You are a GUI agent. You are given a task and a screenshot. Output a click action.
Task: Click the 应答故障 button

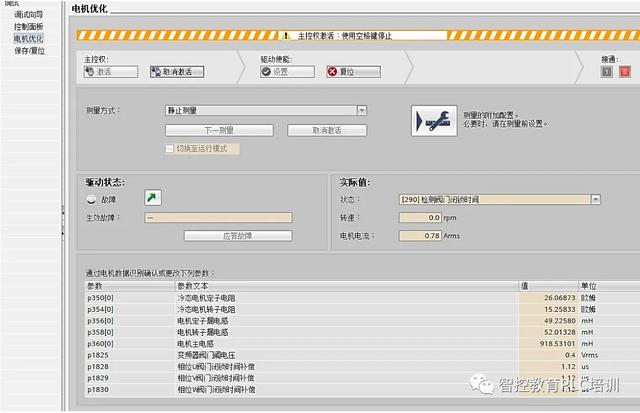[238, 236]
